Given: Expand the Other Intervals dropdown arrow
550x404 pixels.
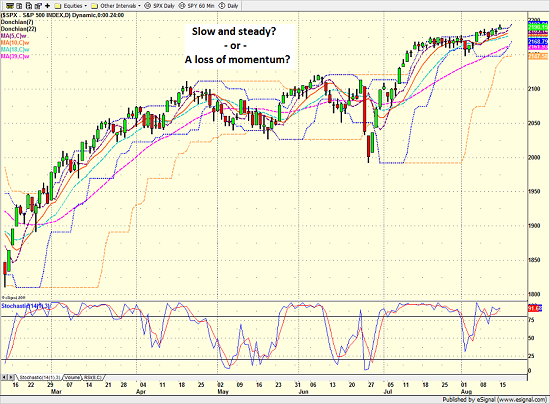Looking at the screenshot, I should point(140,6).
